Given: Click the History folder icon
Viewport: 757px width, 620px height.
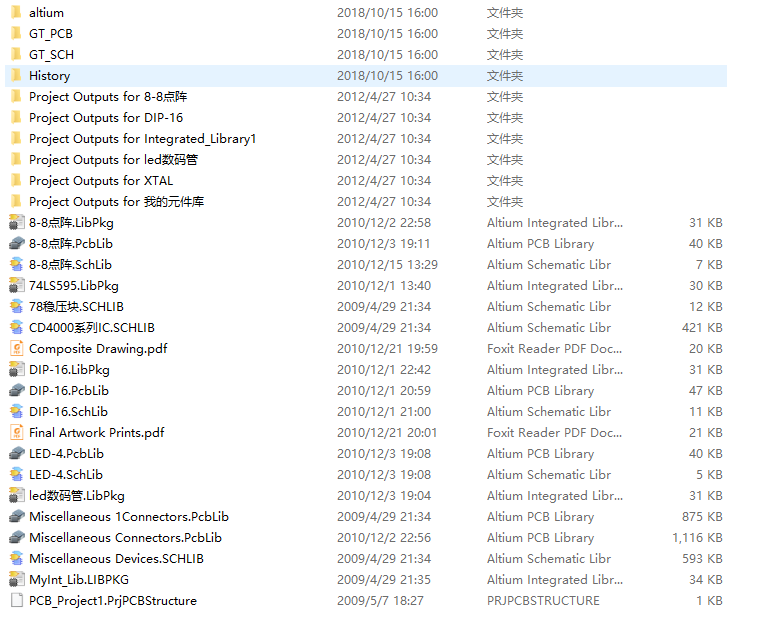Looking at the screenshot, I should click(16, 76).
